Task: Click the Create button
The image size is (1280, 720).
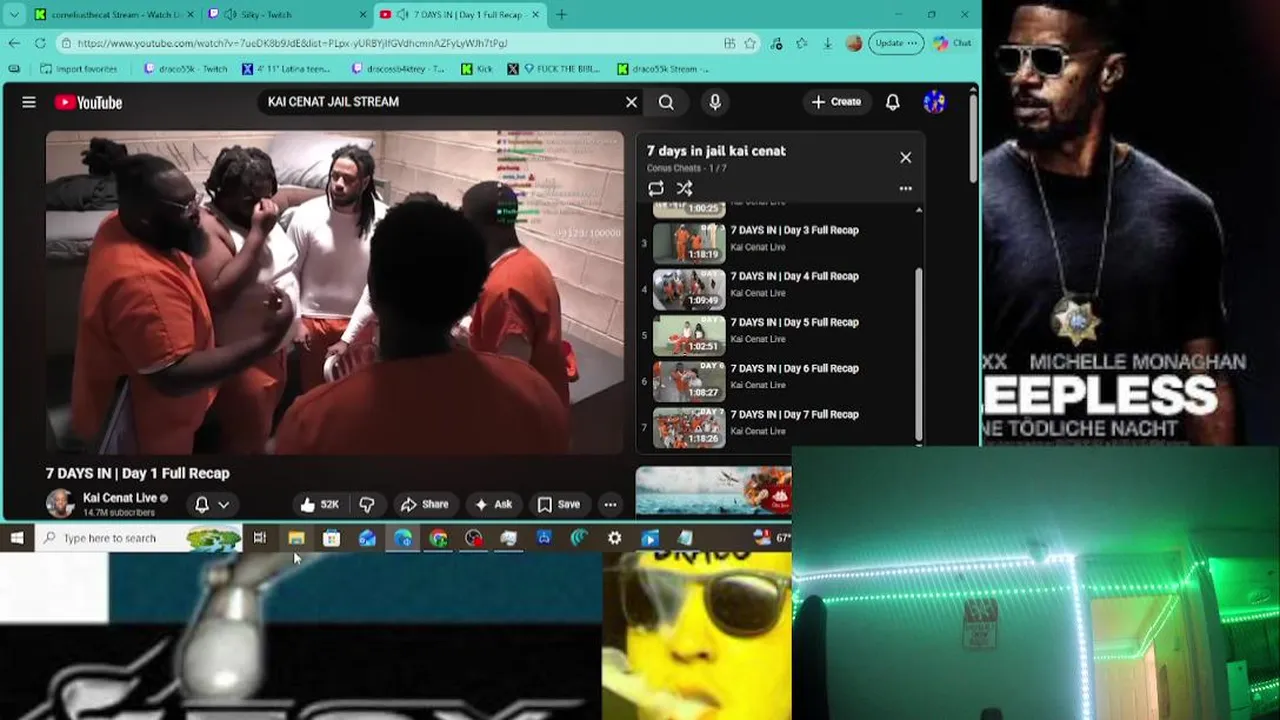Action: tap(836, 102)
